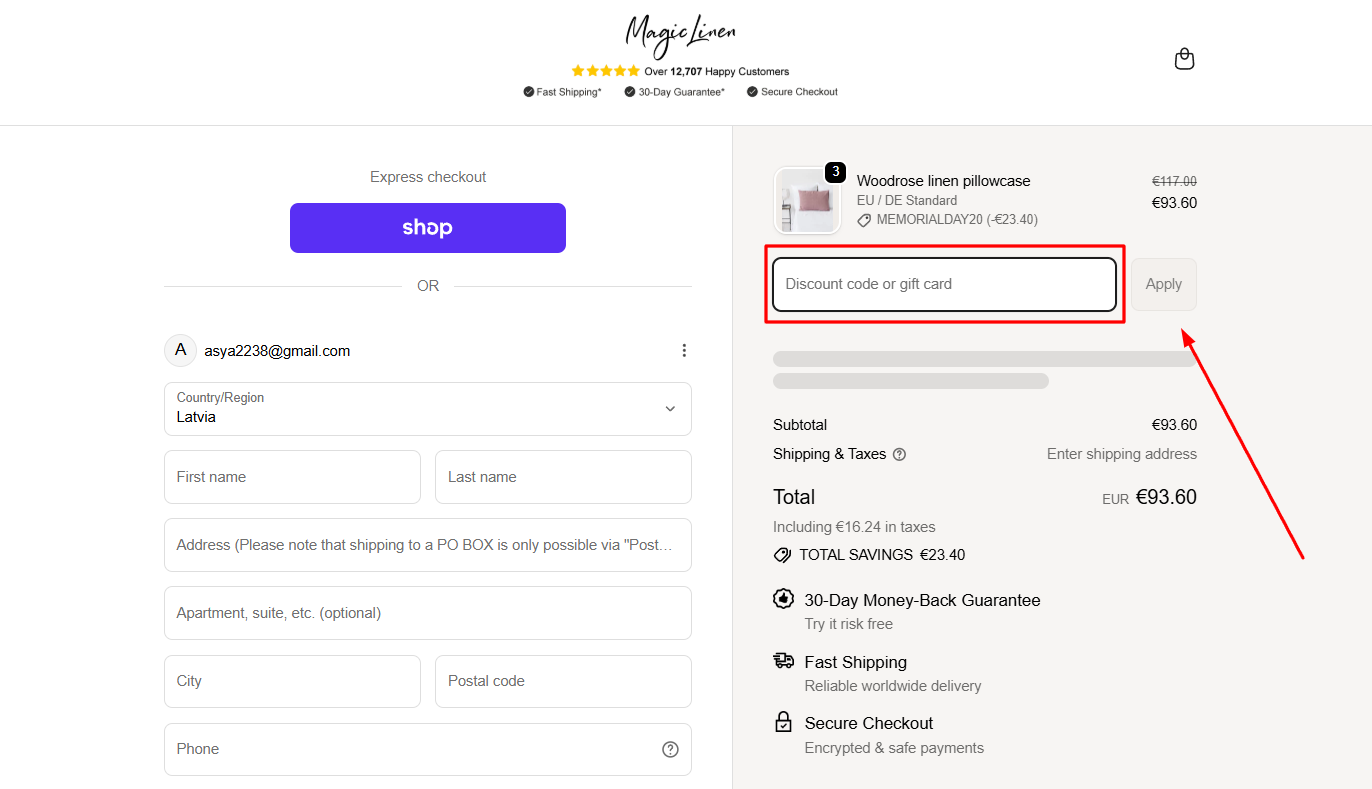Click Reliable worldwide delivery text
This screenshot has width=1372, height=789.
(x=893, y=686)
